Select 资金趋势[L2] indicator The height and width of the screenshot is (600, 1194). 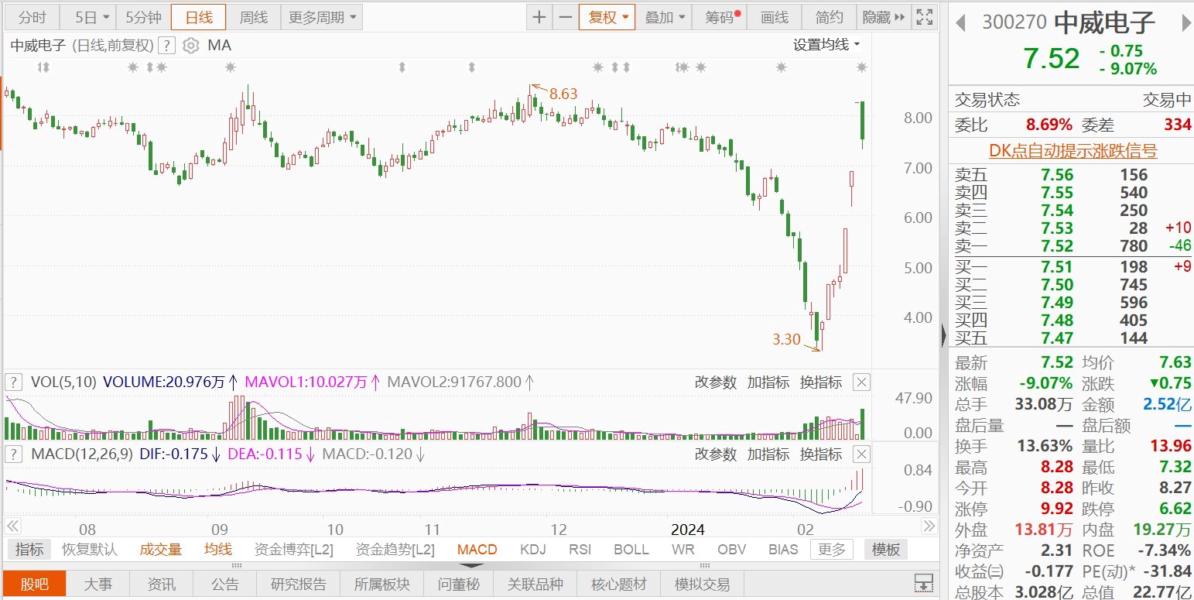click(x=395, y=550)
